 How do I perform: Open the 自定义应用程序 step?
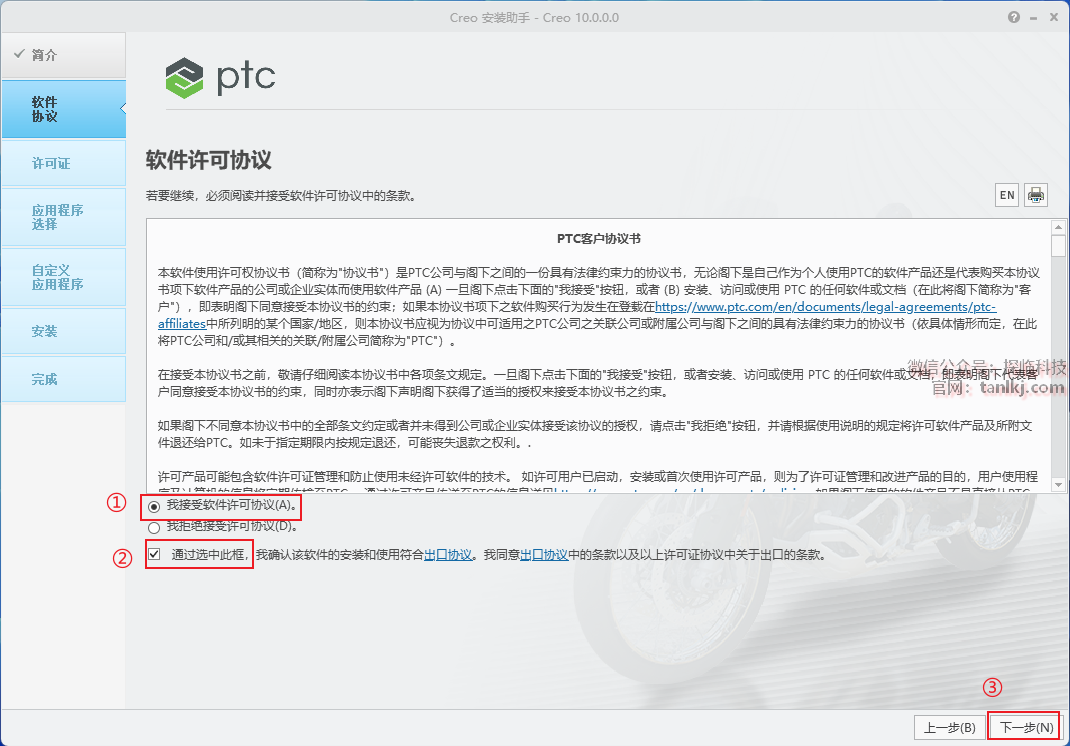click(x=63, y=277)
